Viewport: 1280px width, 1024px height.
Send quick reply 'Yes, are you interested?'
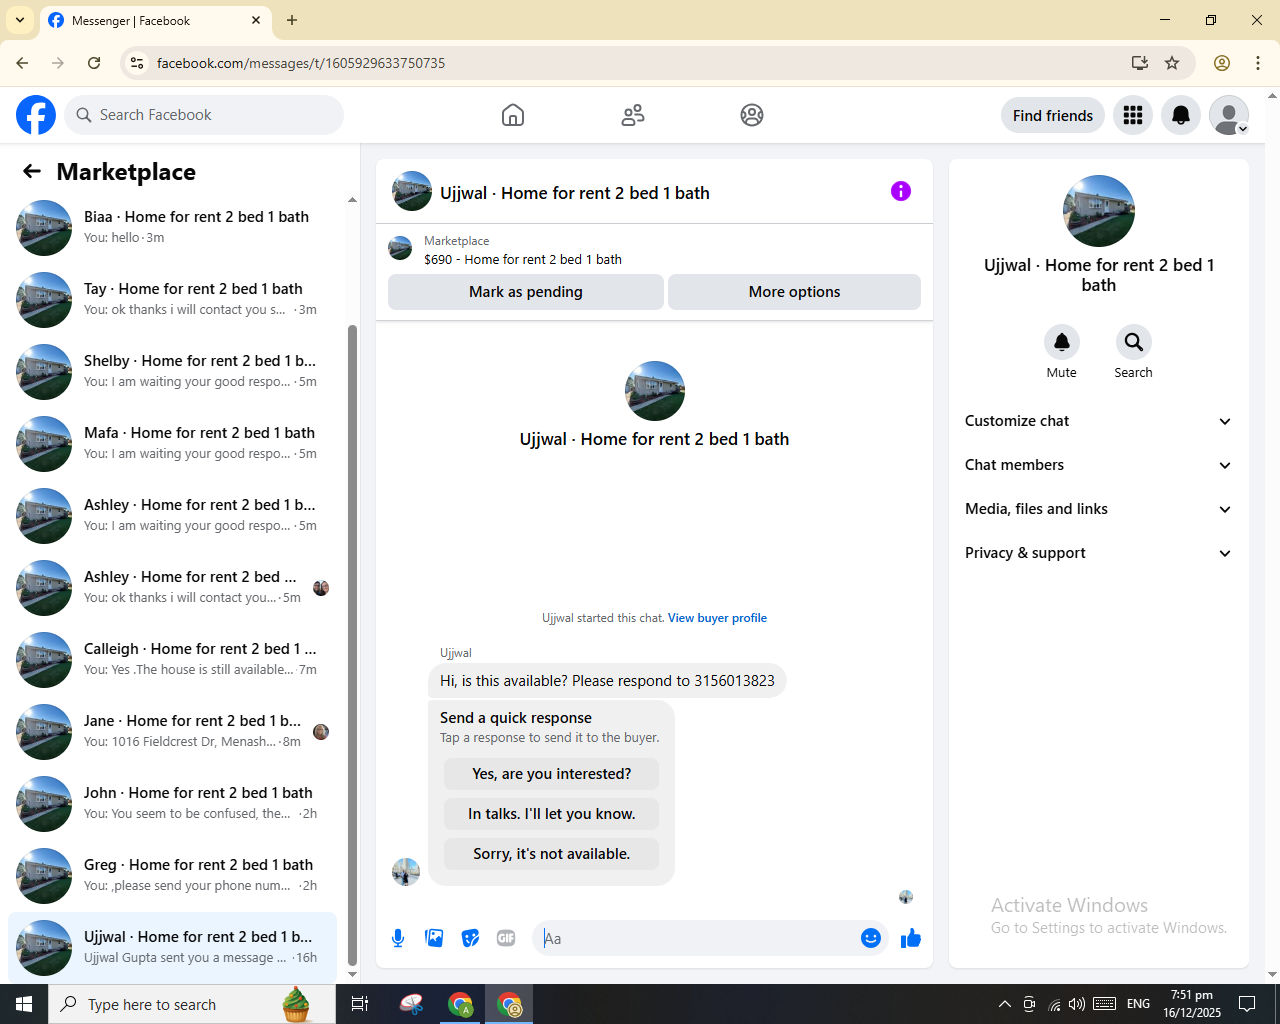click(552, 774)
